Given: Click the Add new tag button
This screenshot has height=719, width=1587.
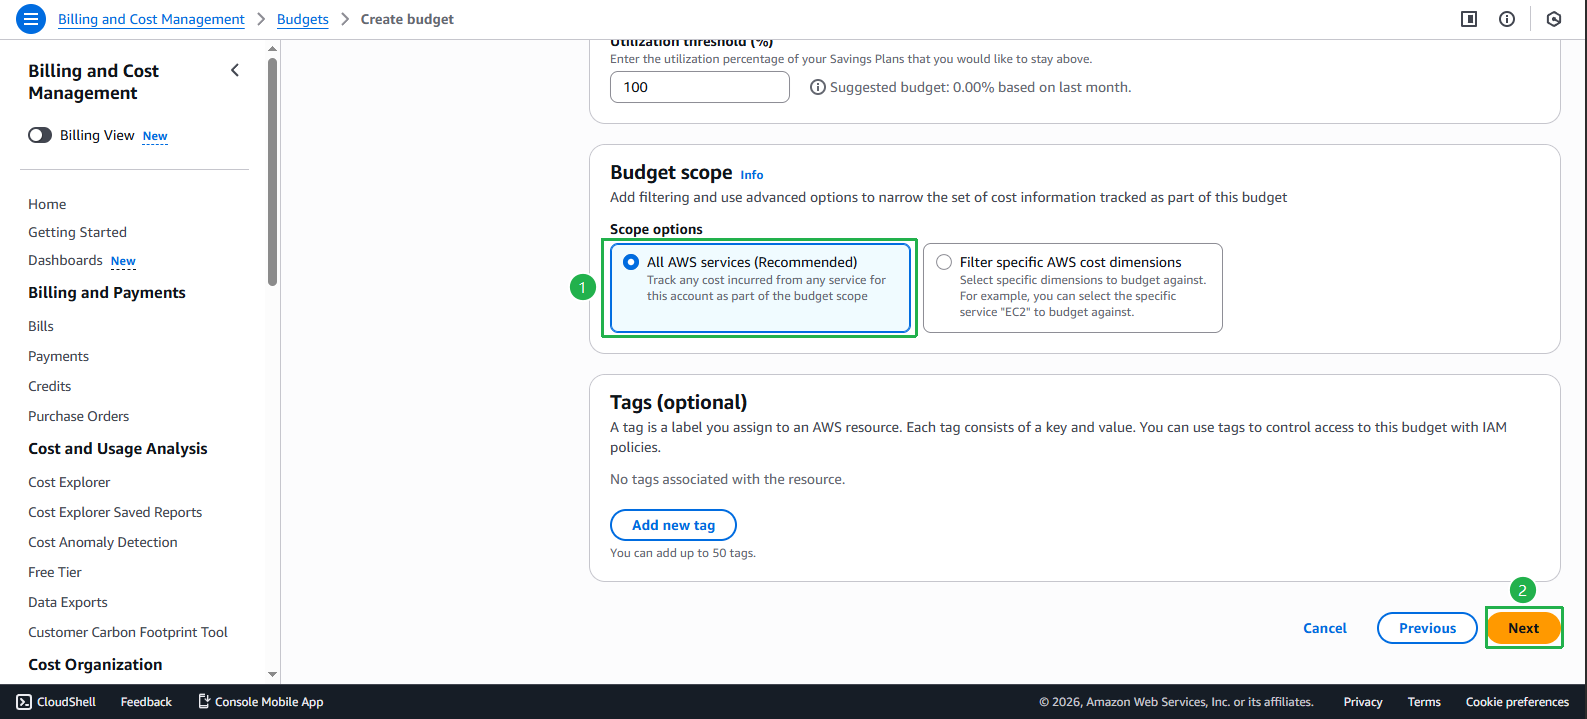Looking at the screenshot, I should pos(673,525).
